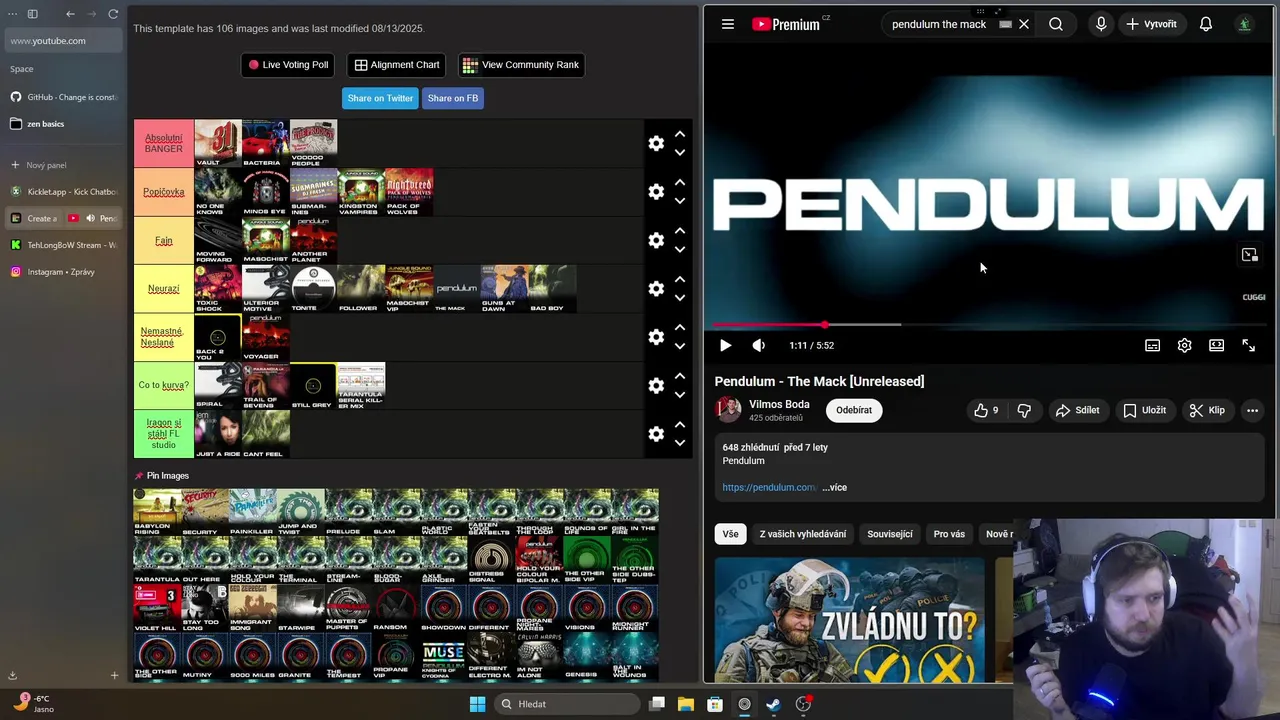The image size is (1280, 720).
Task: Like the video with thumbs up
Action: tap(988, 410)
